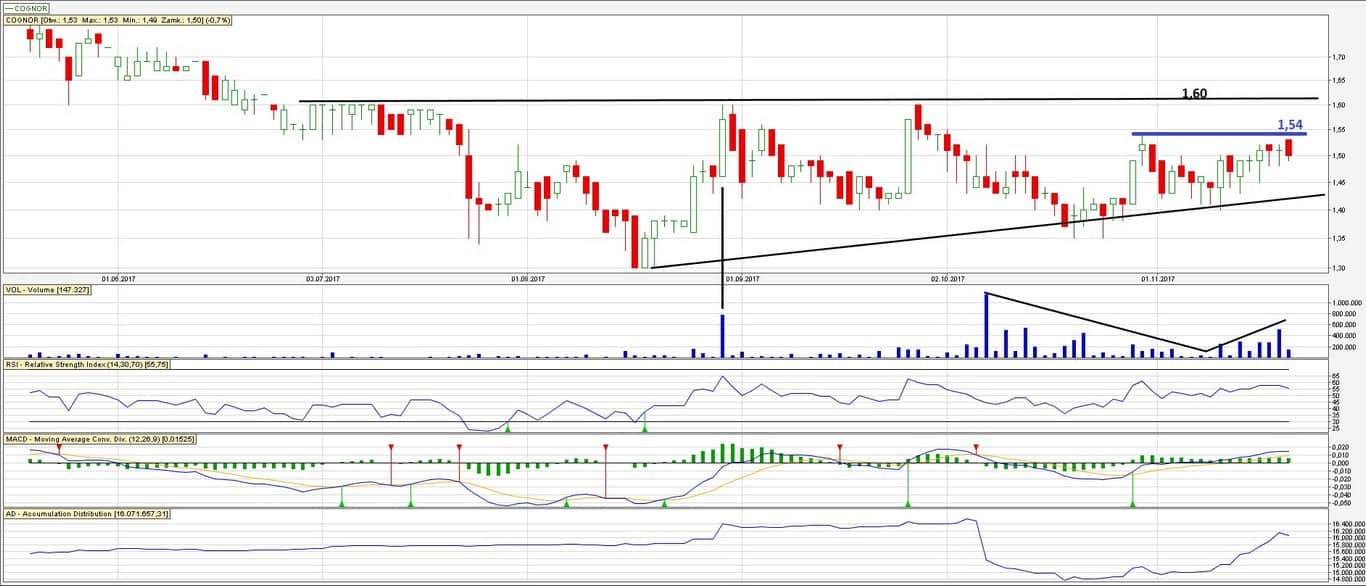This screenshot has width=1366, height=586.
Task: Click the second green RSI buy arrow
Action: 645,428
